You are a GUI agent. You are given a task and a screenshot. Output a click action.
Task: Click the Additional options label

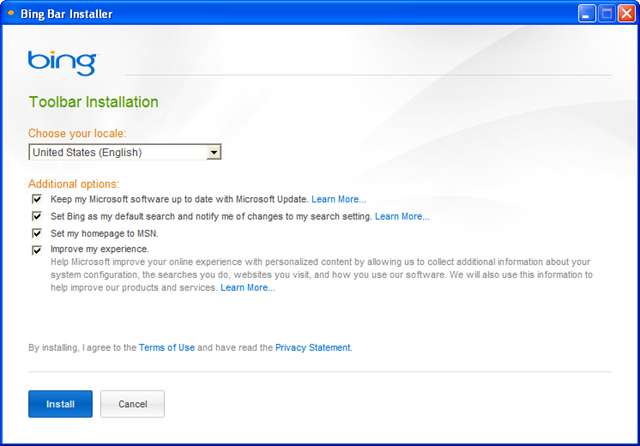[74, 184]
